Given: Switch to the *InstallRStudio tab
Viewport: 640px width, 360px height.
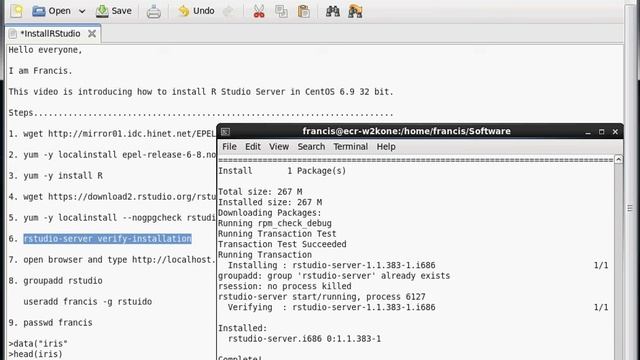Looking at the screenshot, I should coord(51,33).
